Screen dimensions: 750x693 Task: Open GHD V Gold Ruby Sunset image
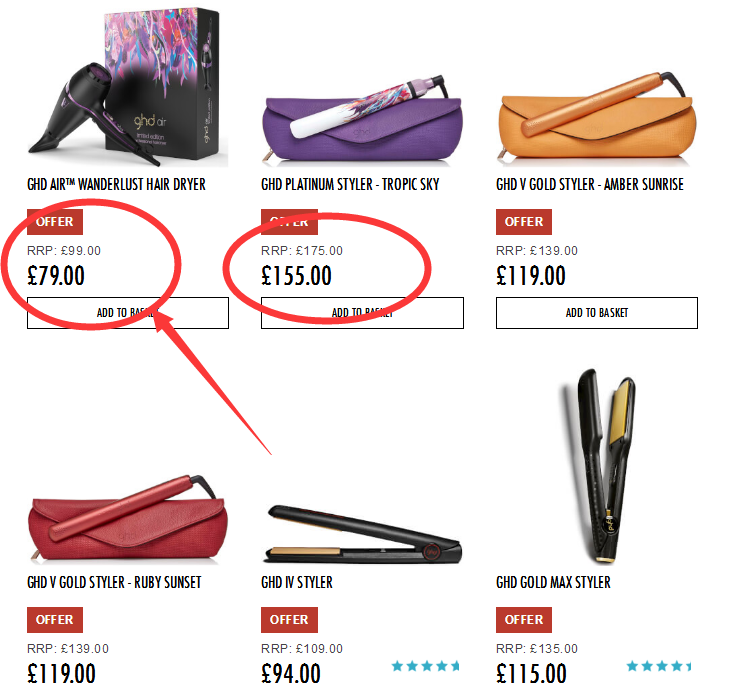[x=128, y=519]
